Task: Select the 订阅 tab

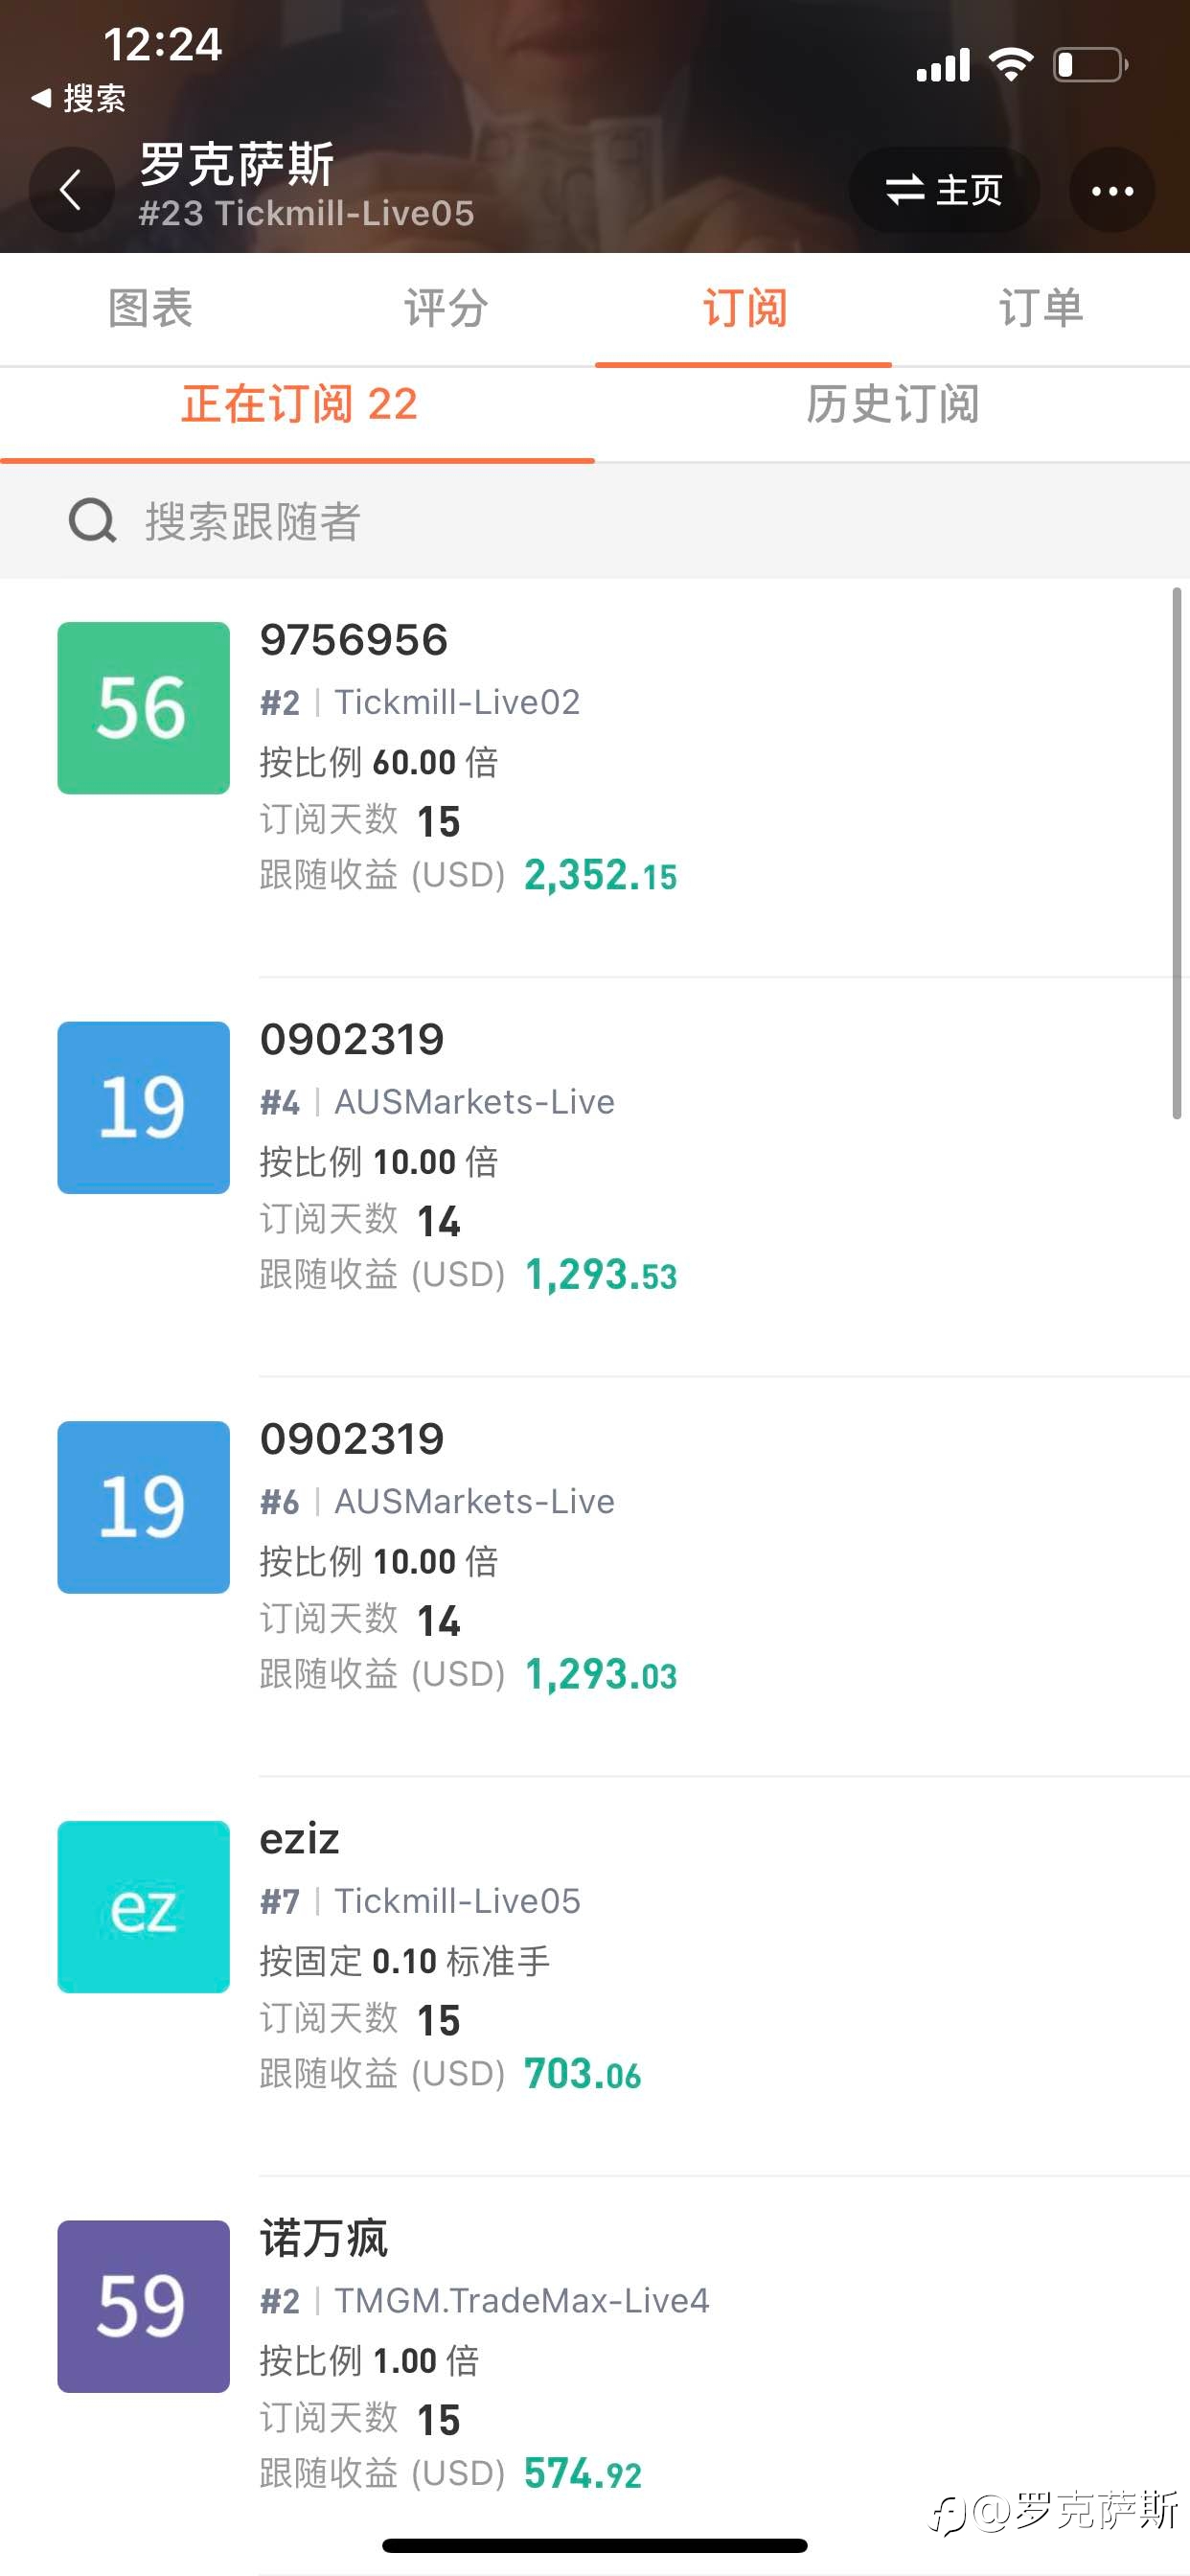Action: pyautogui.click(x=744, y=308)
